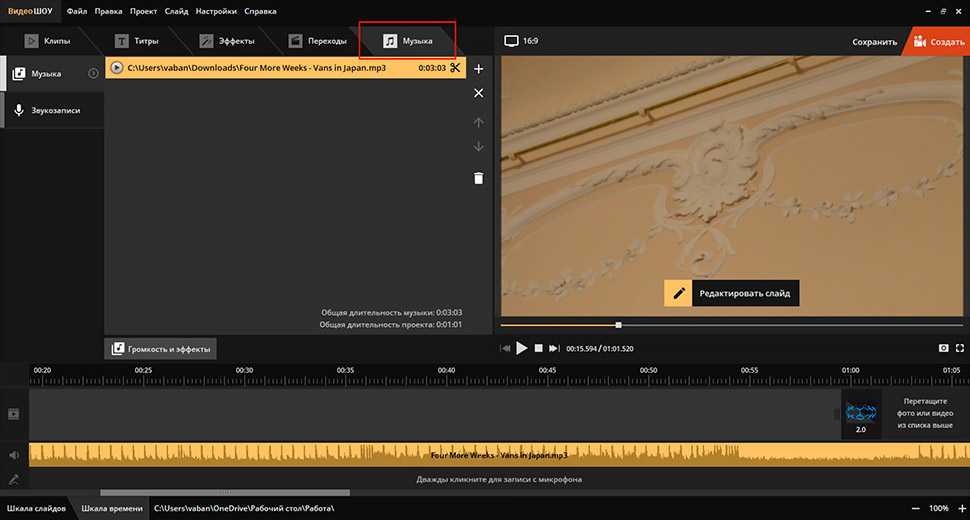Expand the Музыка sidebar info arrow
This screenshot has width=970, height=520.
(x=93, y=73)
